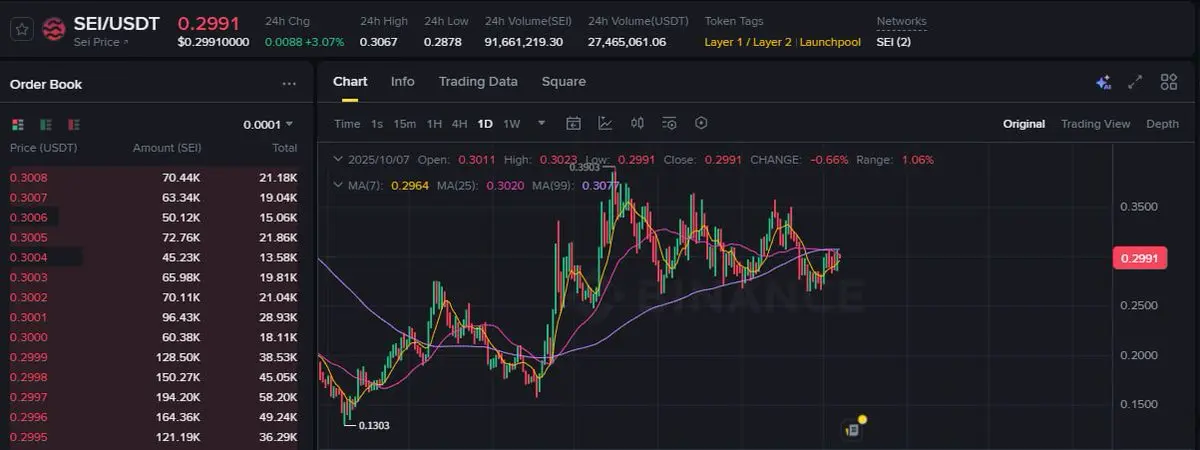
Task: Select the 1s interval
Action: point(377,124)
